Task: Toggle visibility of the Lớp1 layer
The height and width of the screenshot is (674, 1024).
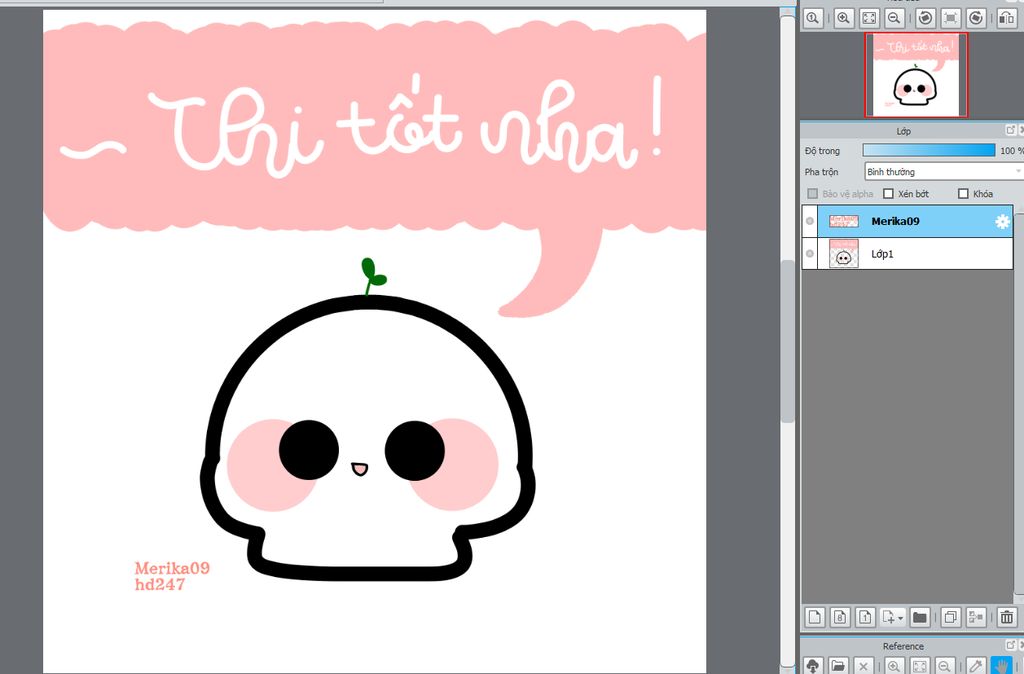Action: (810, 253)
